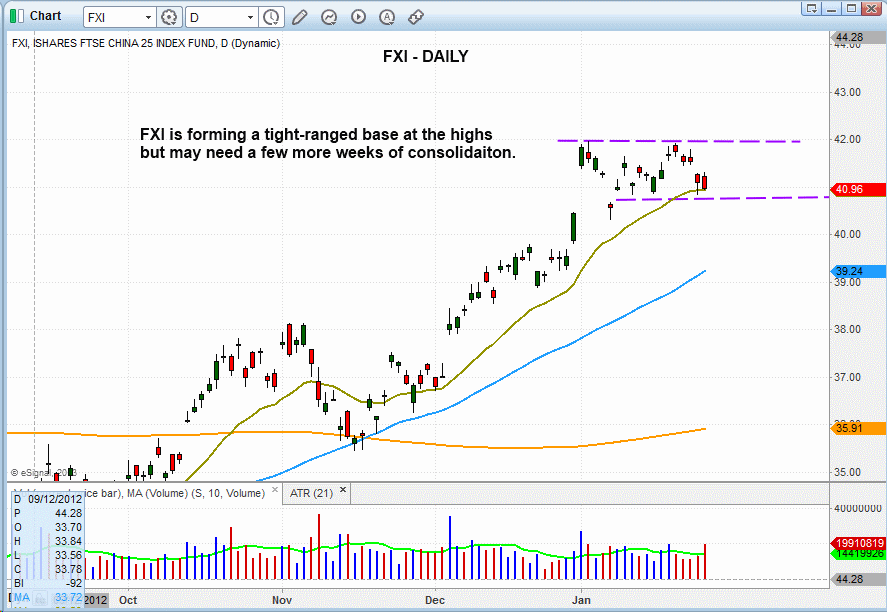The height and width of the screenshot is (612, 887).
Task: Open the alerts 'A' circle icon
Action: 387,18
